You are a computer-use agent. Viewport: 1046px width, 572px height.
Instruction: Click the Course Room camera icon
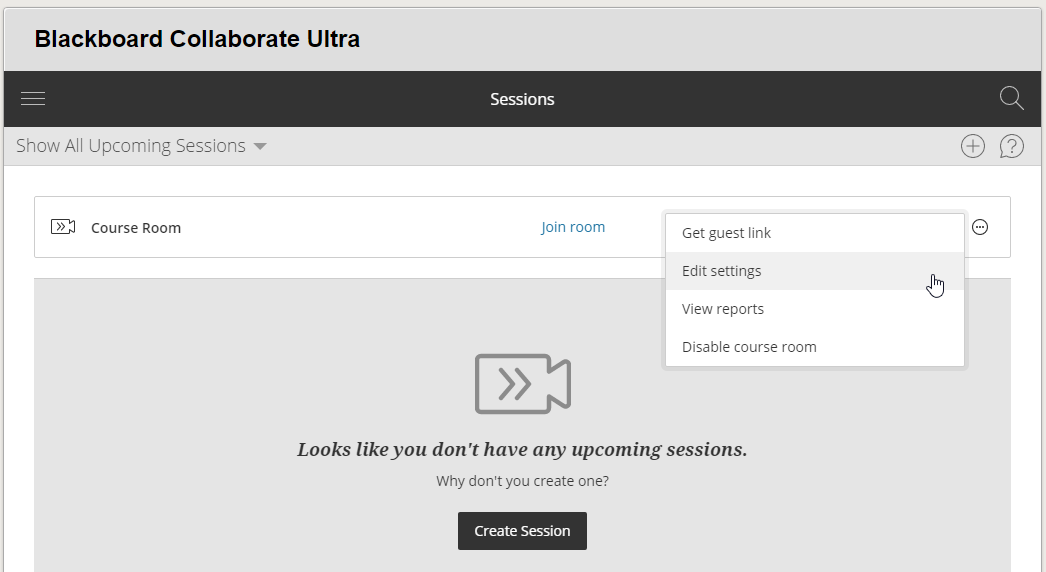pos(63,227)
